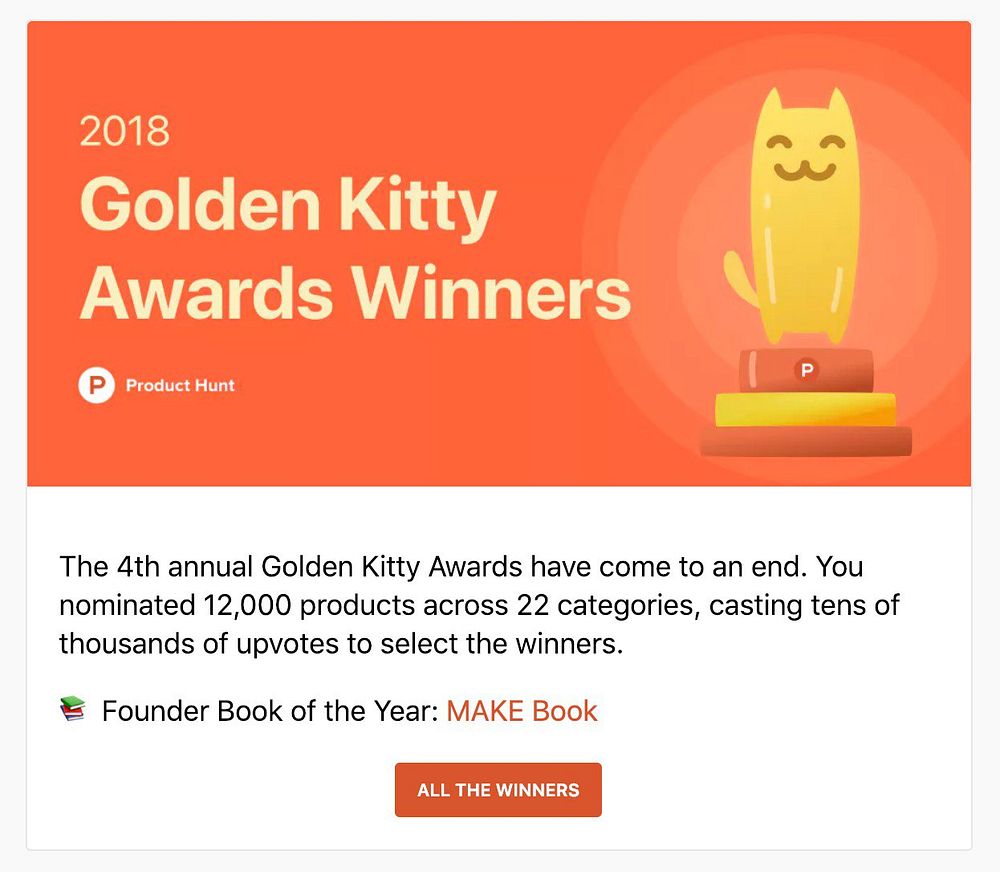1000x872 pixels.
Task: Click the yellow middle tier of trophy base
Action: click(x=805, y=409)
